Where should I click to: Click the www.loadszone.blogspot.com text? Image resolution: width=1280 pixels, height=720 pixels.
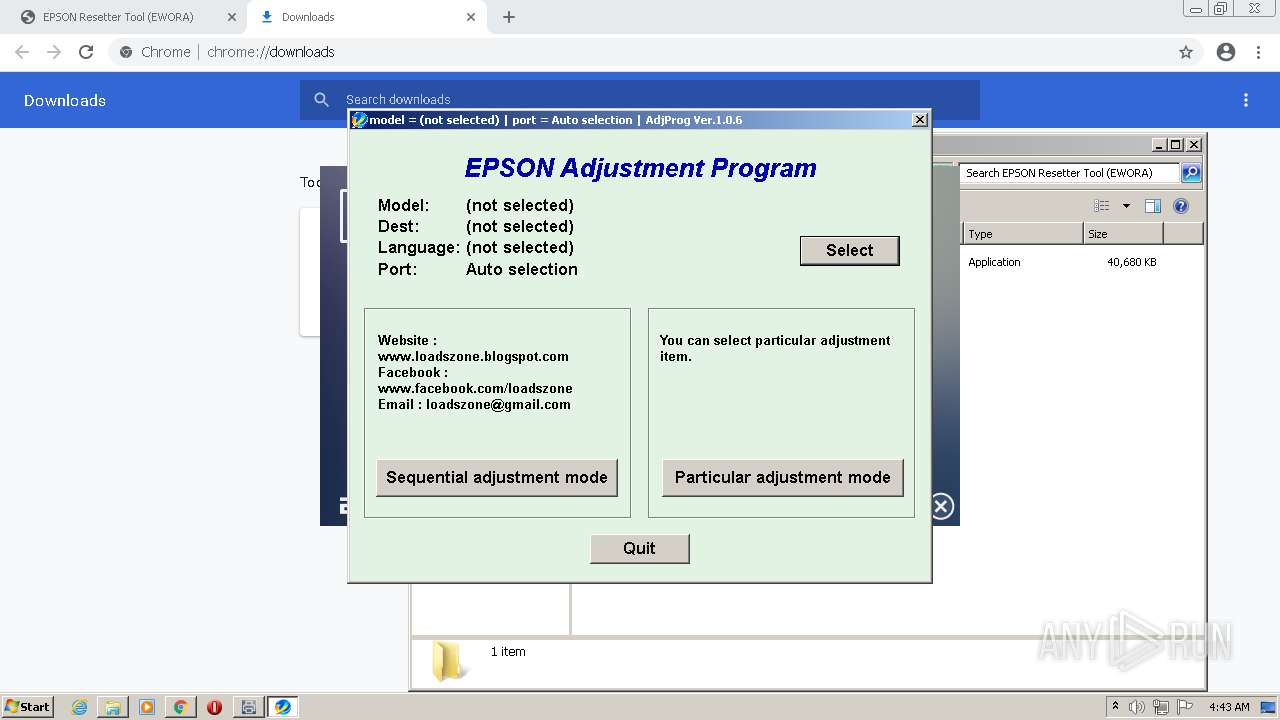(x=473, y=356)
